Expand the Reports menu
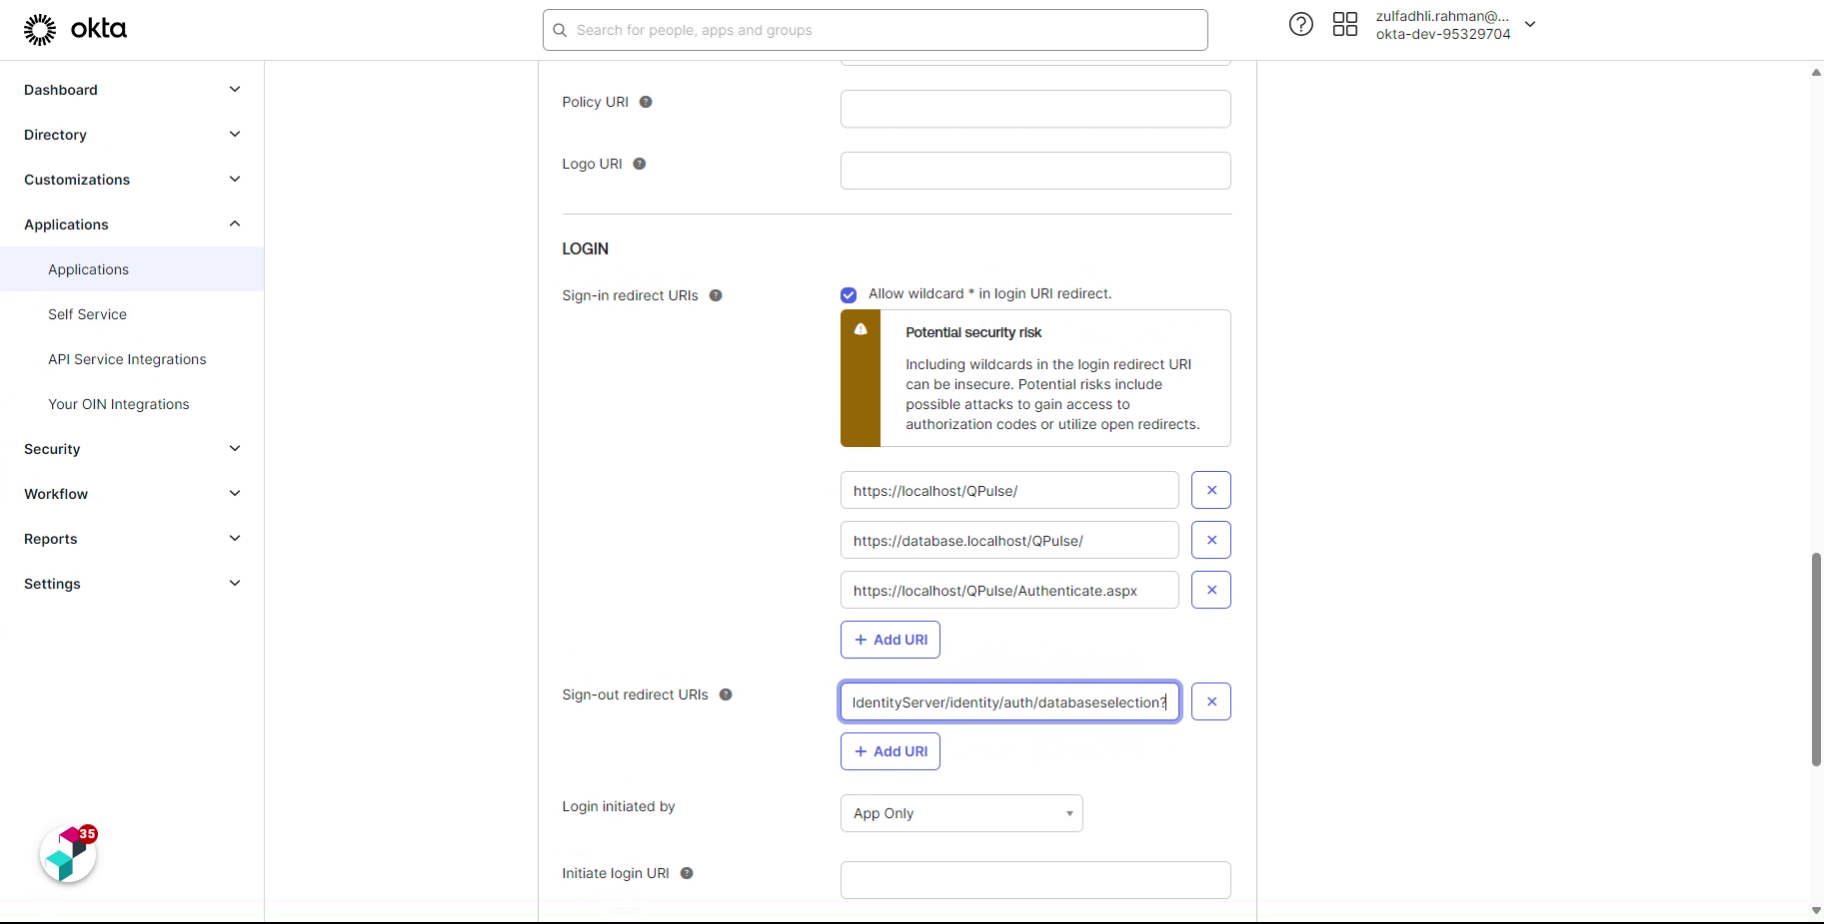Screen dimensions: 1824x924 (x=132, y=539)
